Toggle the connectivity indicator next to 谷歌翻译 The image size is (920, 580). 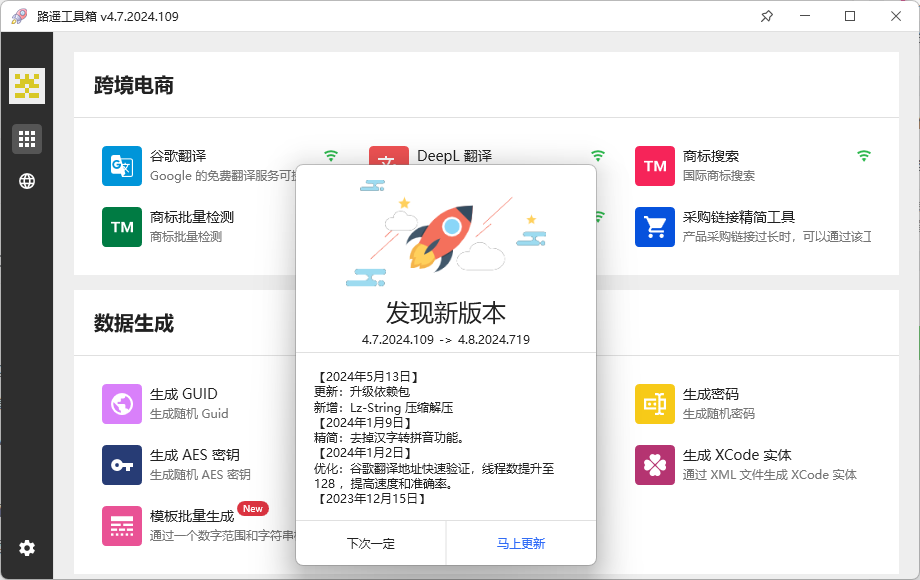click(x=331, y=157)
